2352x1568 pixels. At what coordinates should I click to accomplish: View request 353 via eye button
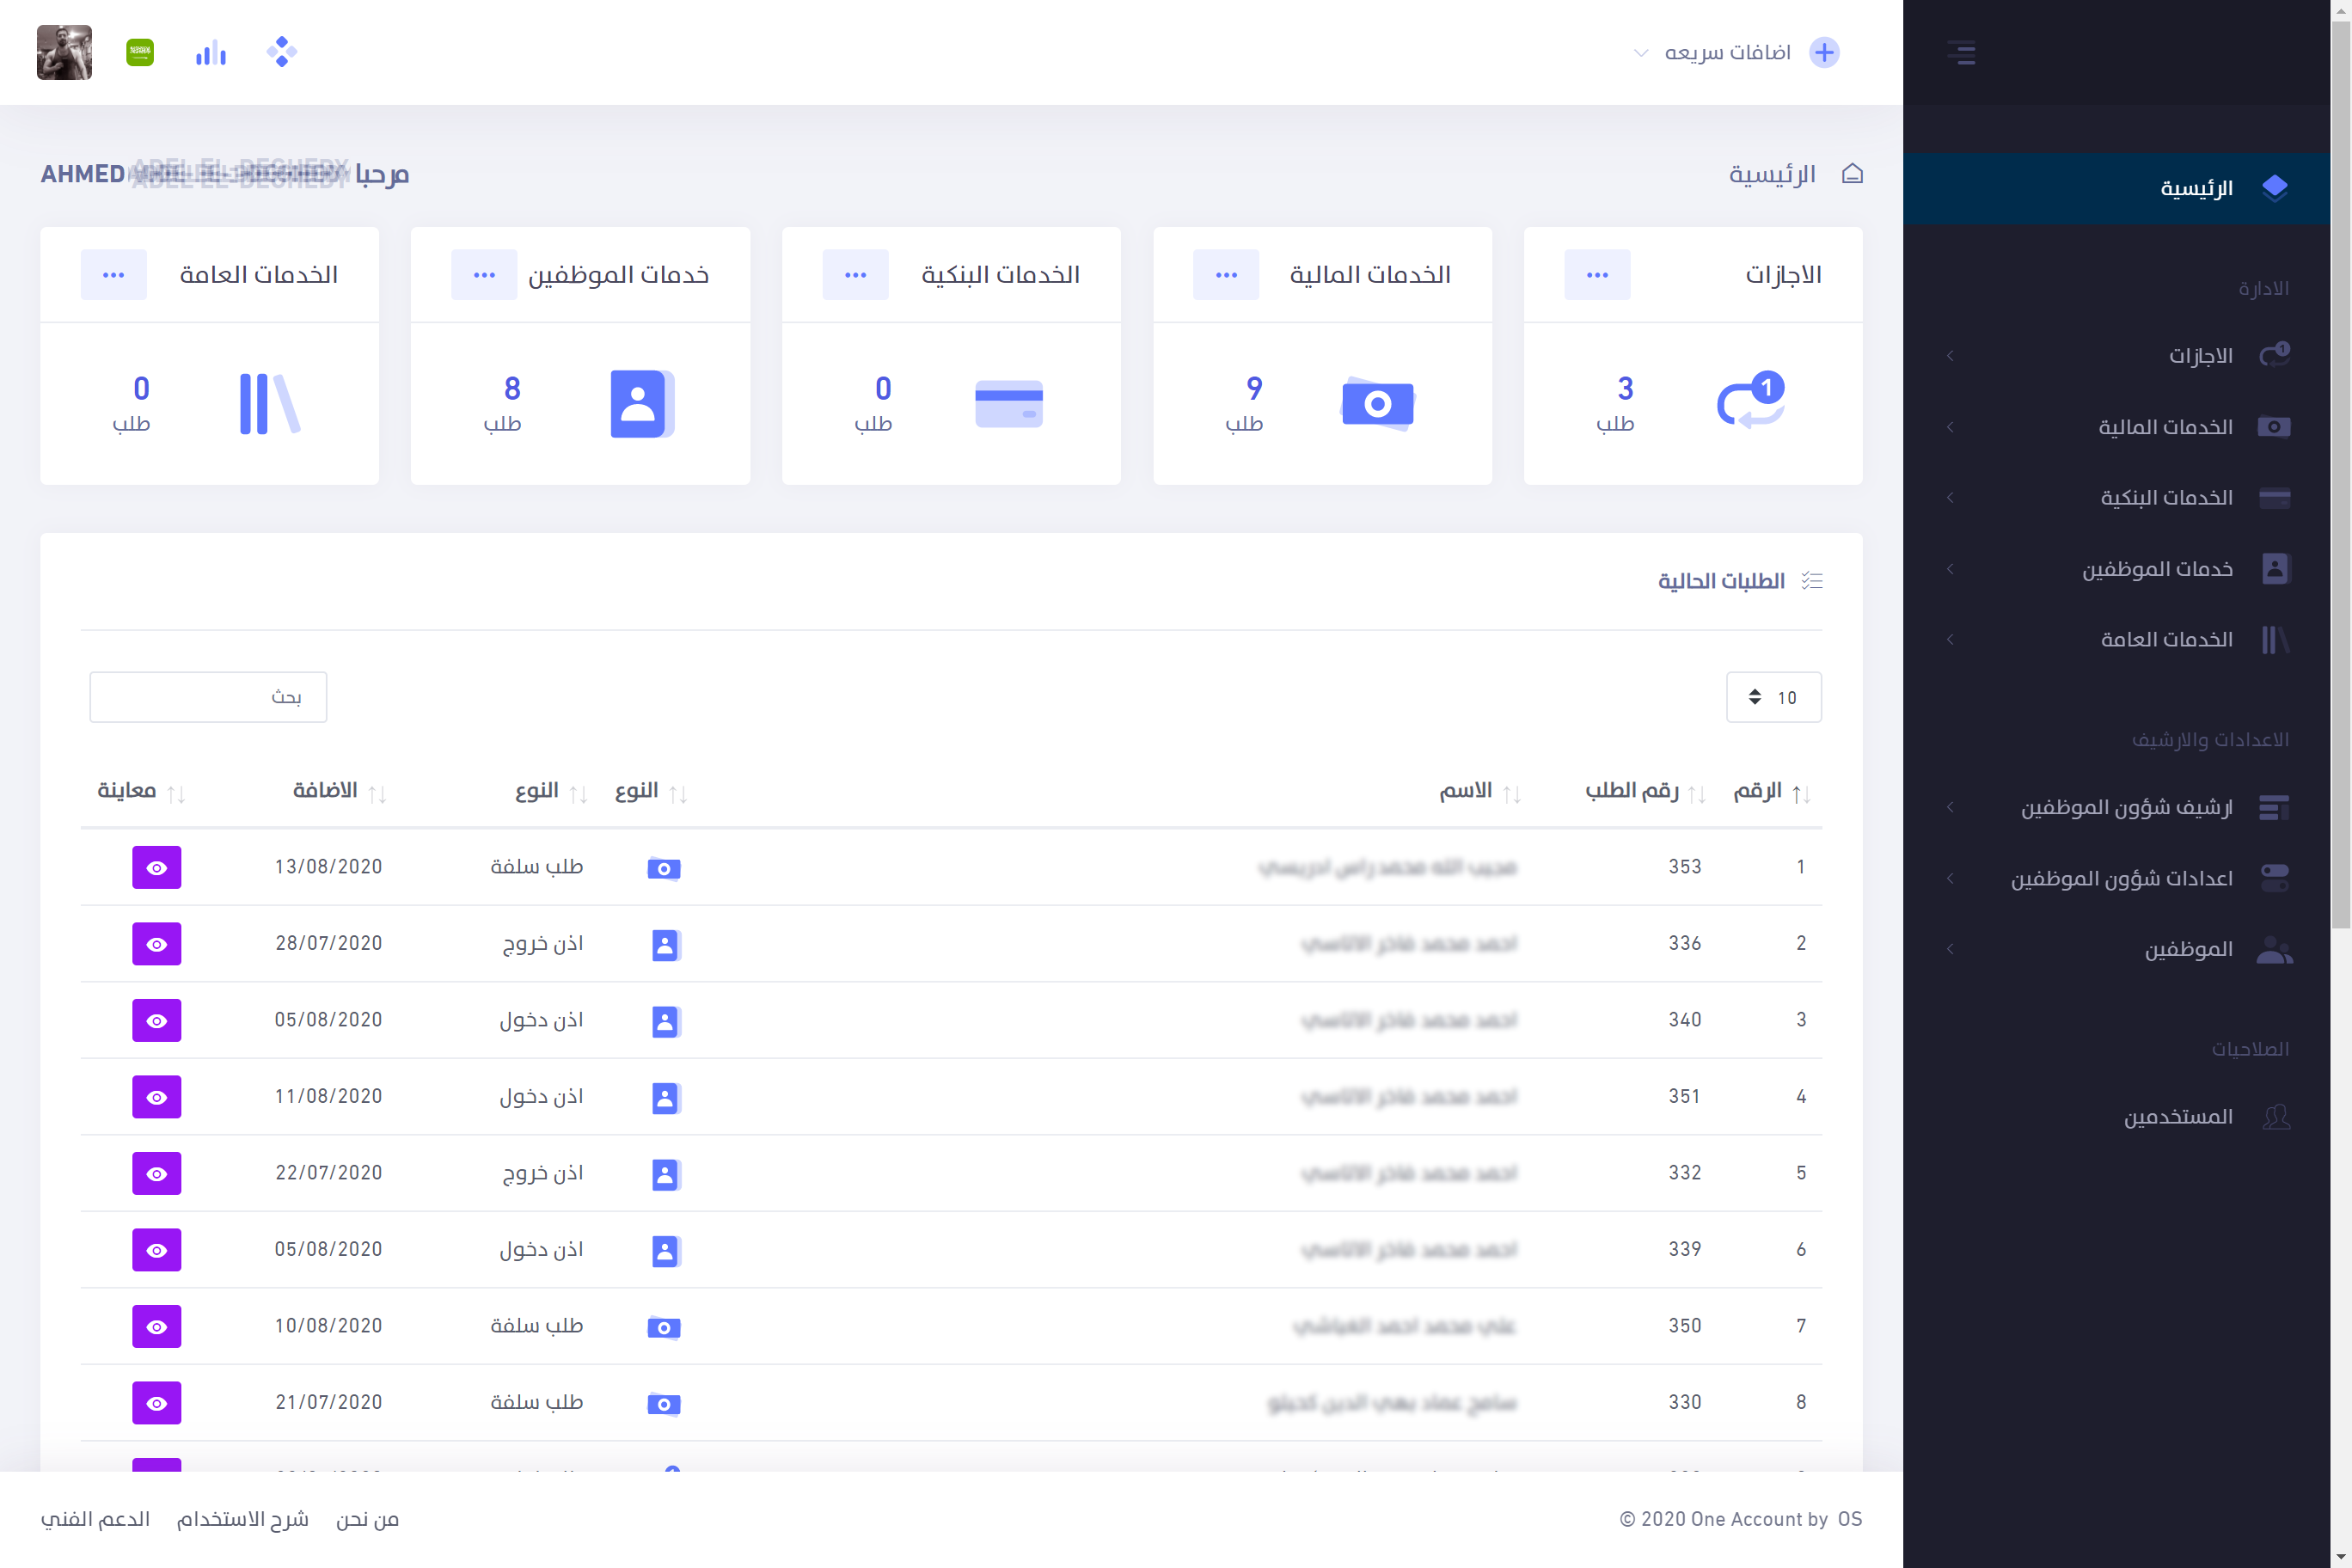click(x=156, y=867)
